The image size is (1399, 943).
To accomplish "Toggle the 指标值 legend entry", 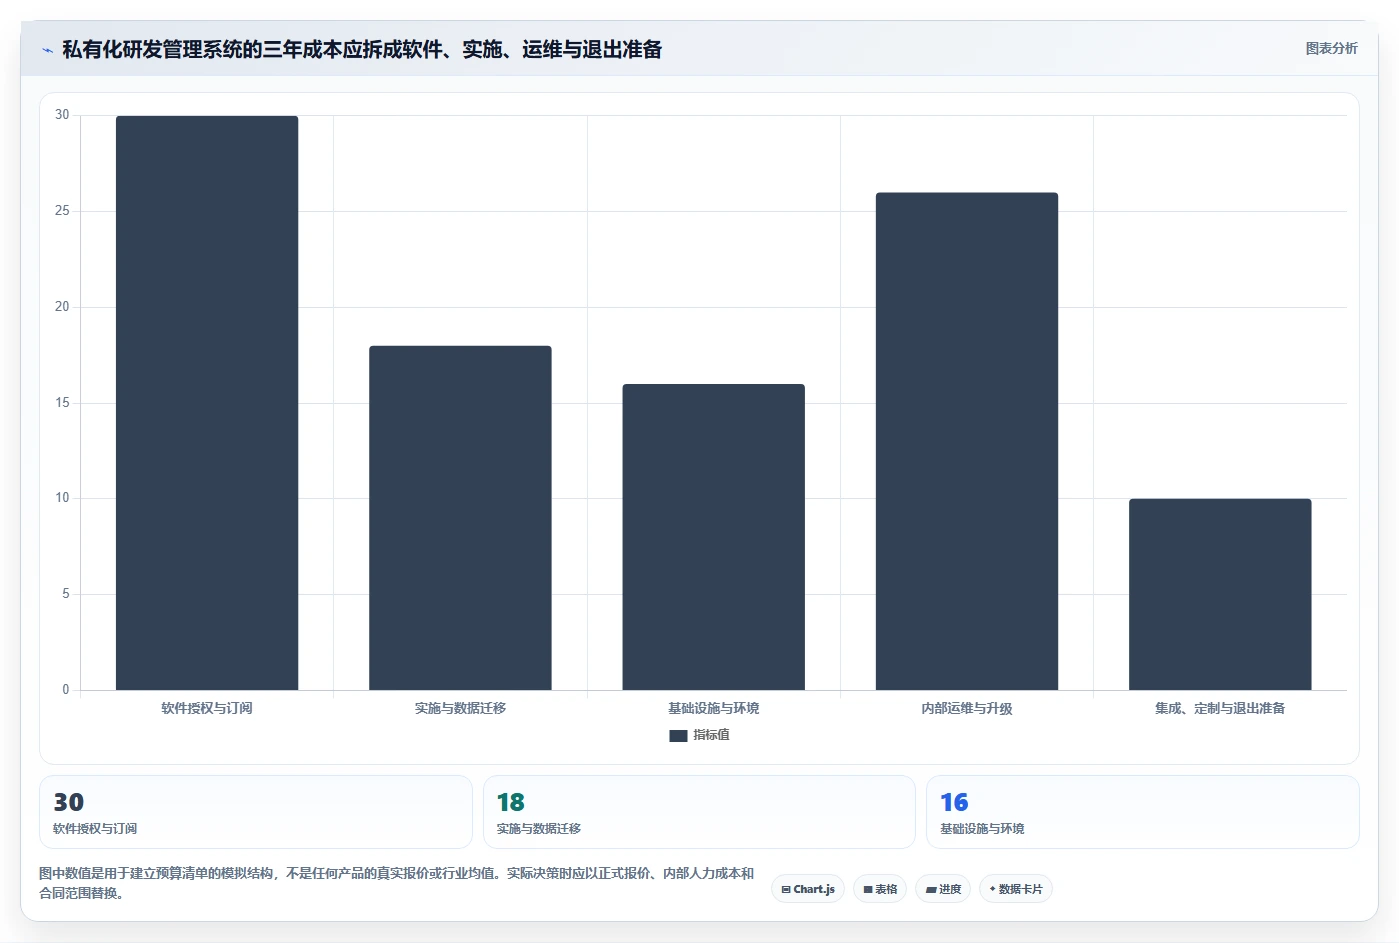I will point(699,735).
